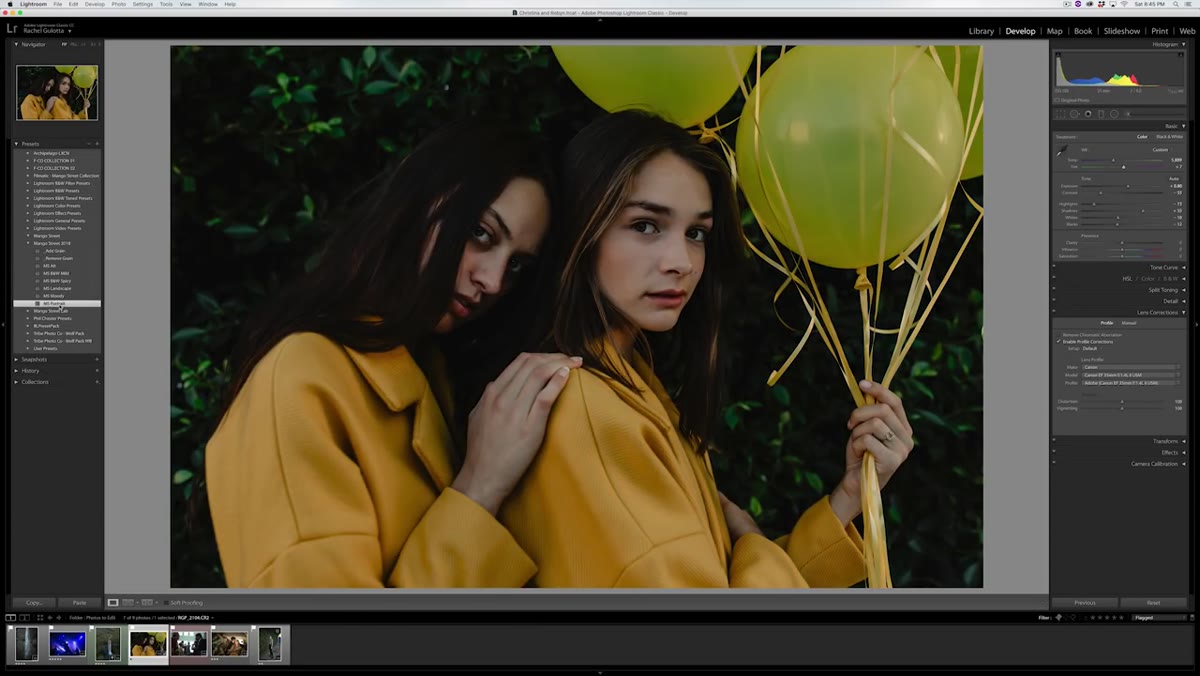Apply the MS Moody preset
The height and width of the screenshot is (676, 1200).
(53, 296)
